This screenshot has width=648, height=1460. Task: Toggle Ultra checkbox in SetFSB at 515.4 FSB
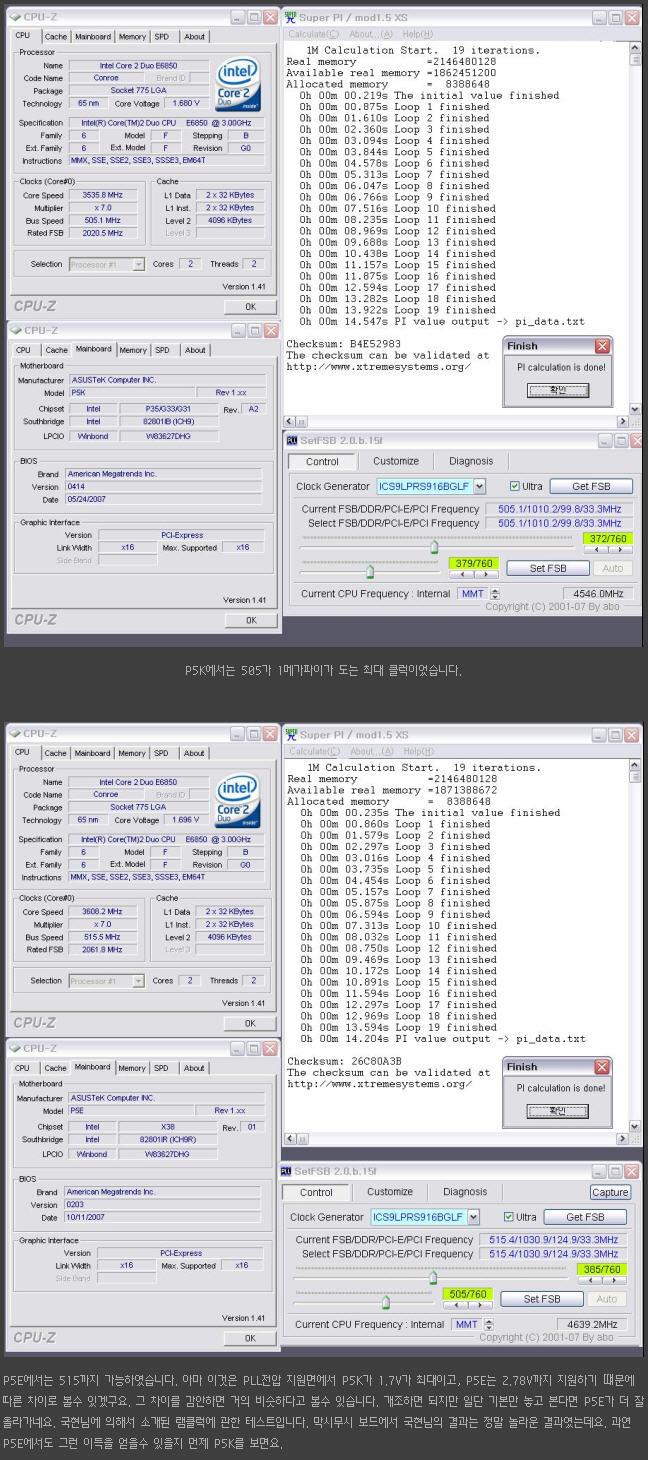tap(508, 1217)
